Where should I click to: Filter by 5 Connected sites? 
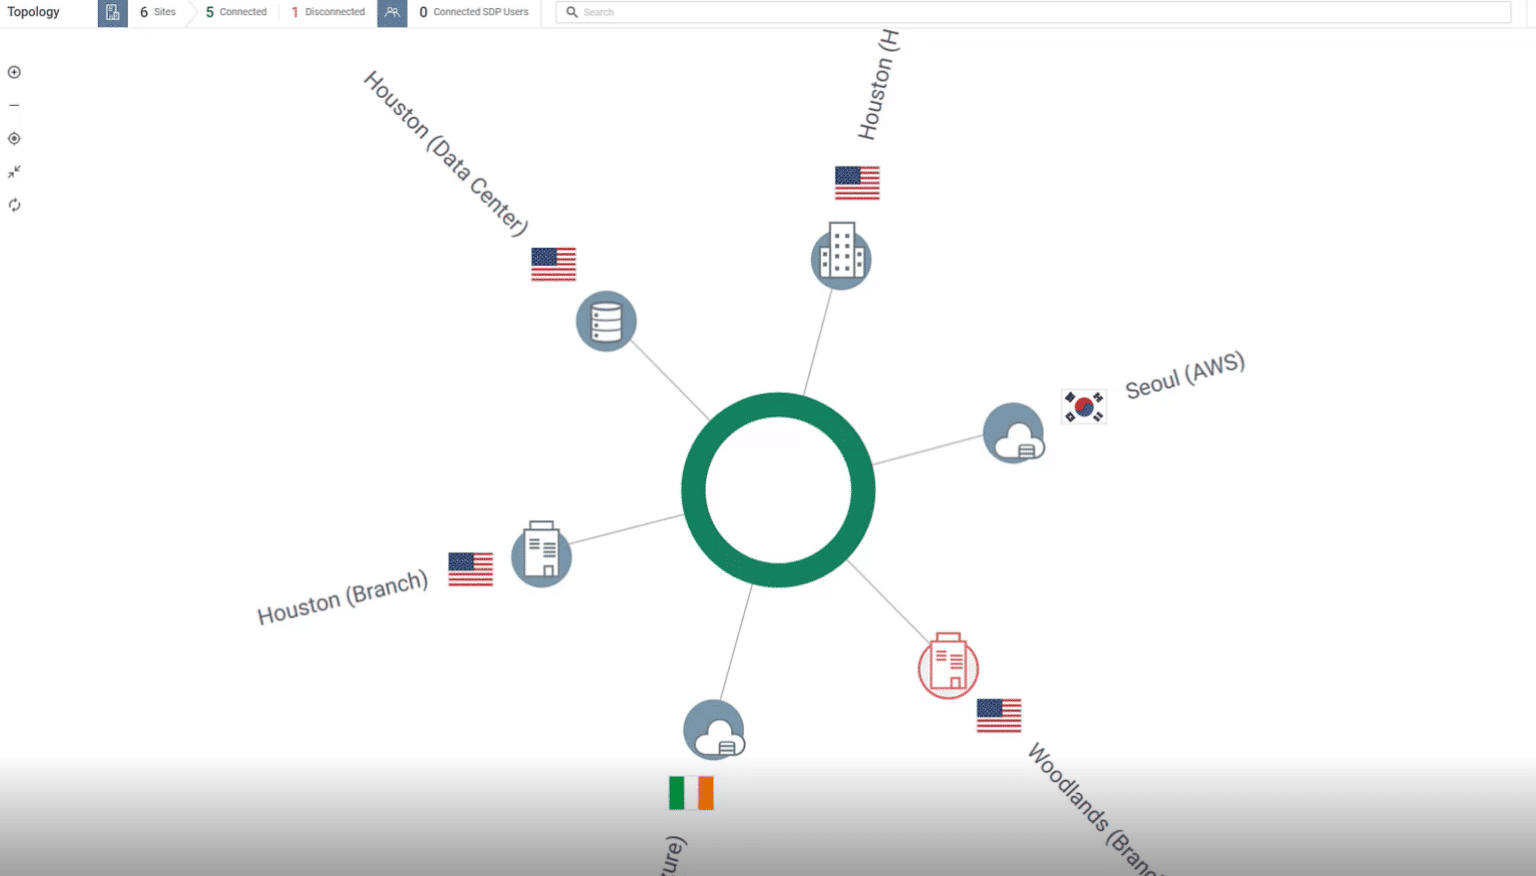(x=237, y=13)
